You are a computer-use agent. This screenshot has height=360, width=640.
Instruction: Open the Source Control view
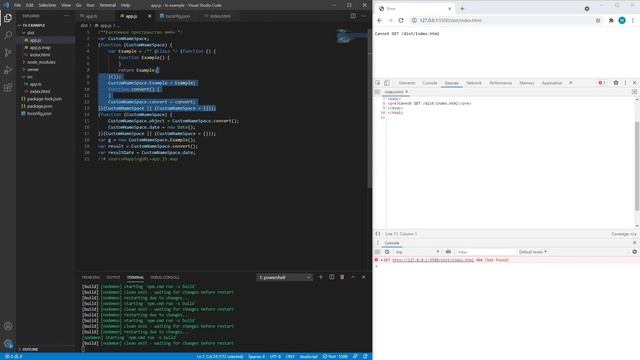click(x=8, y=53)
